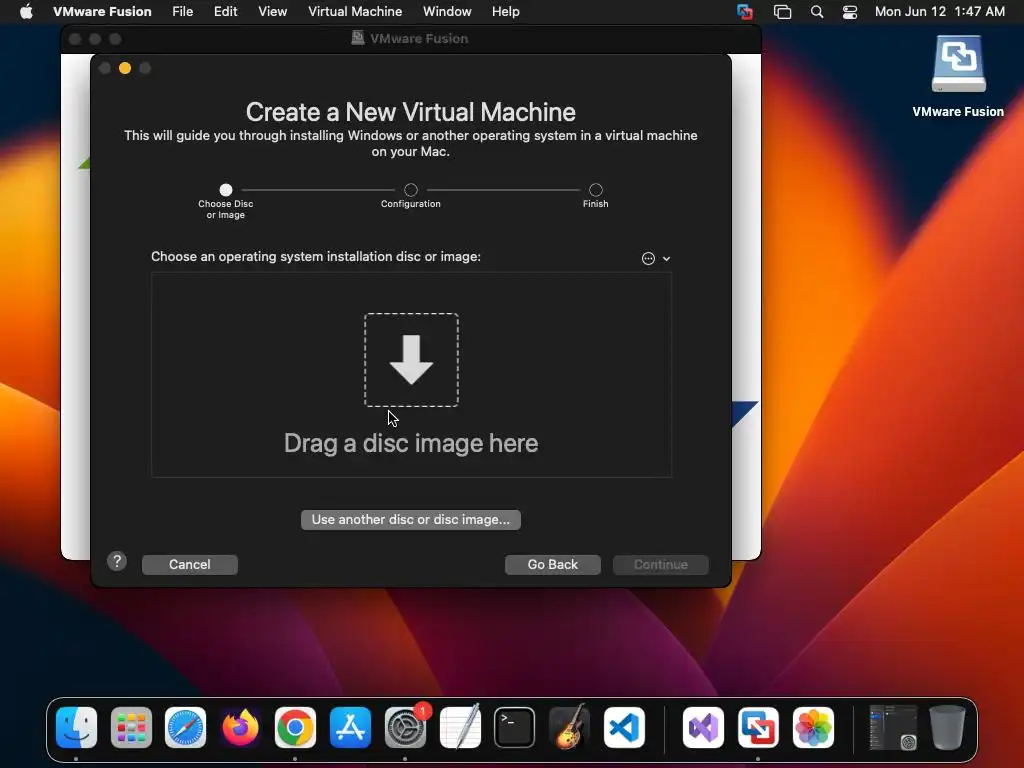Open System Settings from the Dock
Screen dimensions: 1024x768
(405, 728)
